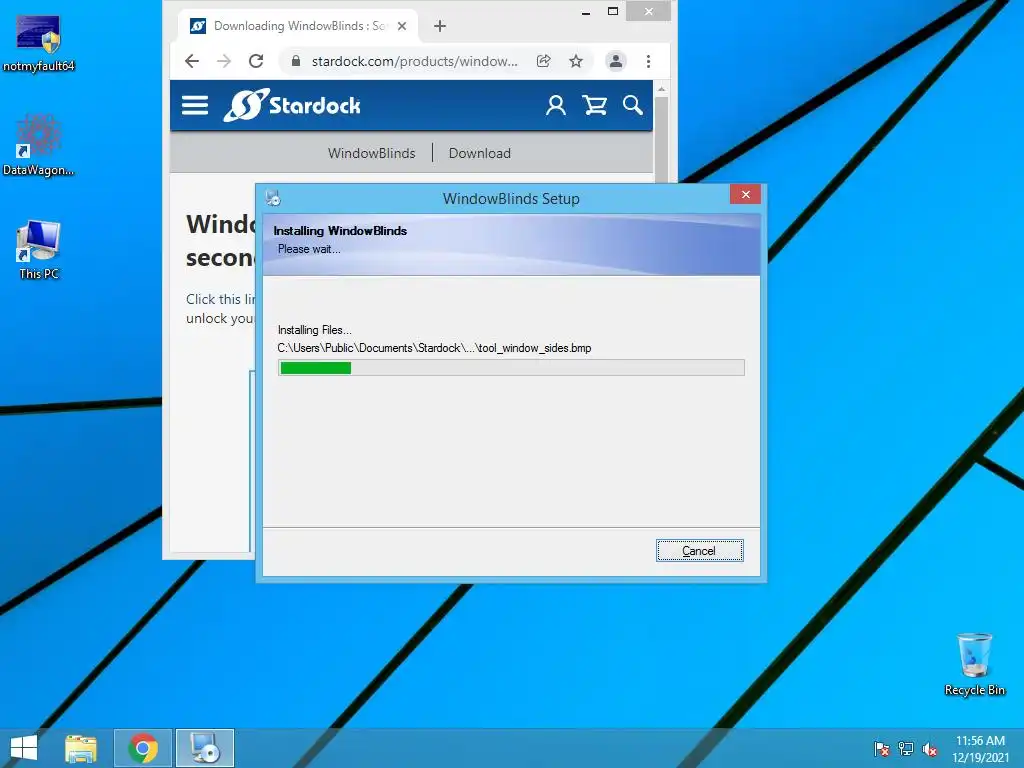1024x768 pixels.
Task: Click the WindowBlinds Setup title bar icon
Action: coord(274,198)
